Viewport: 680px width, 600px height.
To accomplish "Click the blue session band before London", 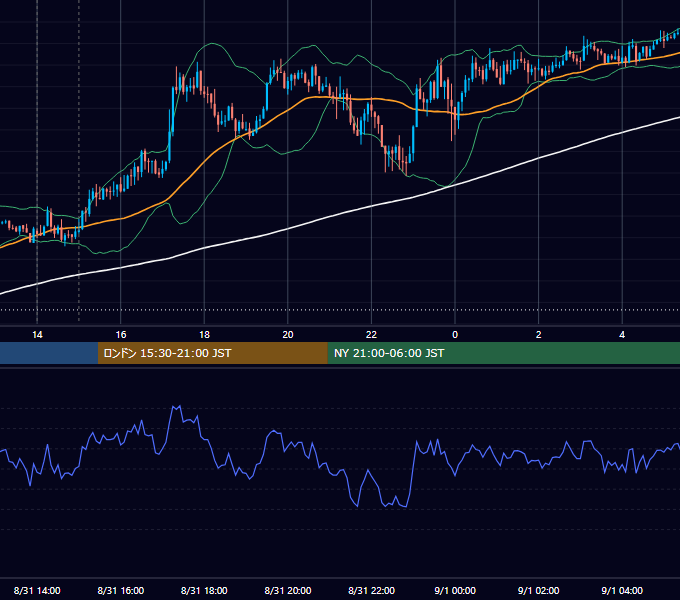I will (49, 353).
